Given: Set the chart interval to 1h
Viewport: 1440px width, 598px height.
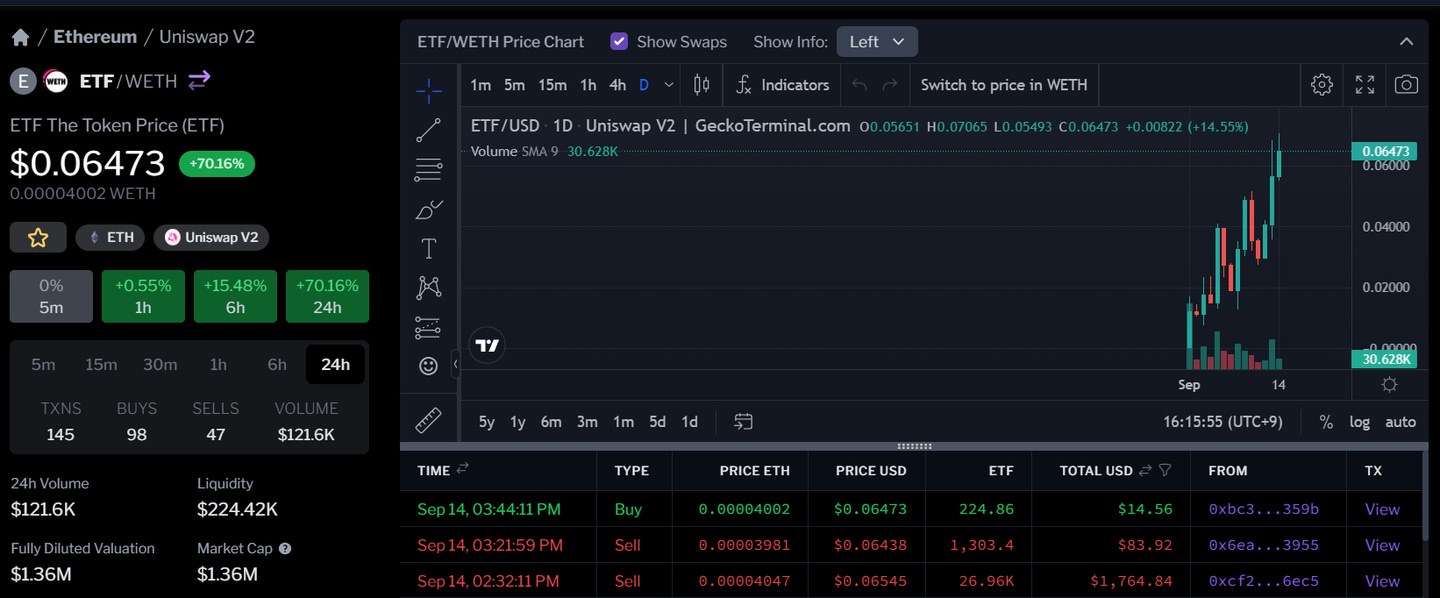Looking at the screenshot, I should pyautogui.click(x=588, y=85).
